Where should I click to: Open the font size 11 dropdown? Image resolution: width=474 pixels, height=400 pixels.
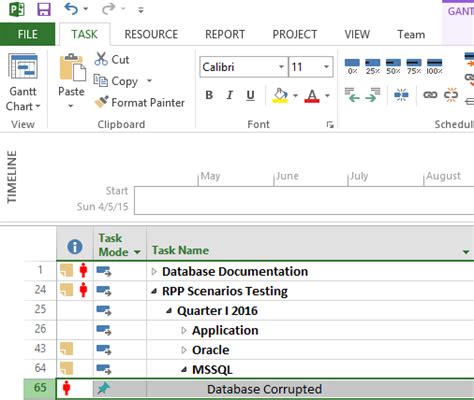tap(326, 67)
